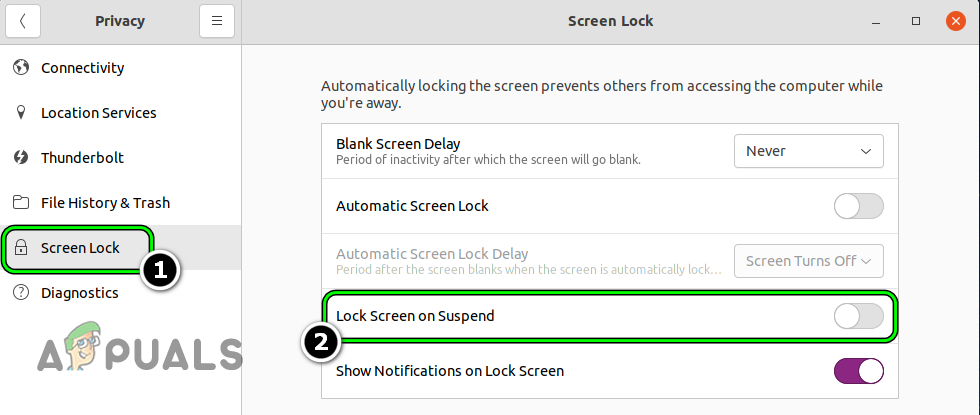This screenshot has height=415, width=980.
Task: Open File History & Trash settings
Action: pos(105,203)
